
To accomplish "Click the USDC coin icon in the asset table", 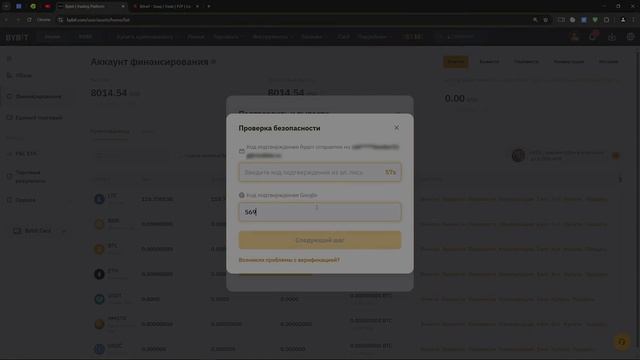I will [x=99, y=349].
